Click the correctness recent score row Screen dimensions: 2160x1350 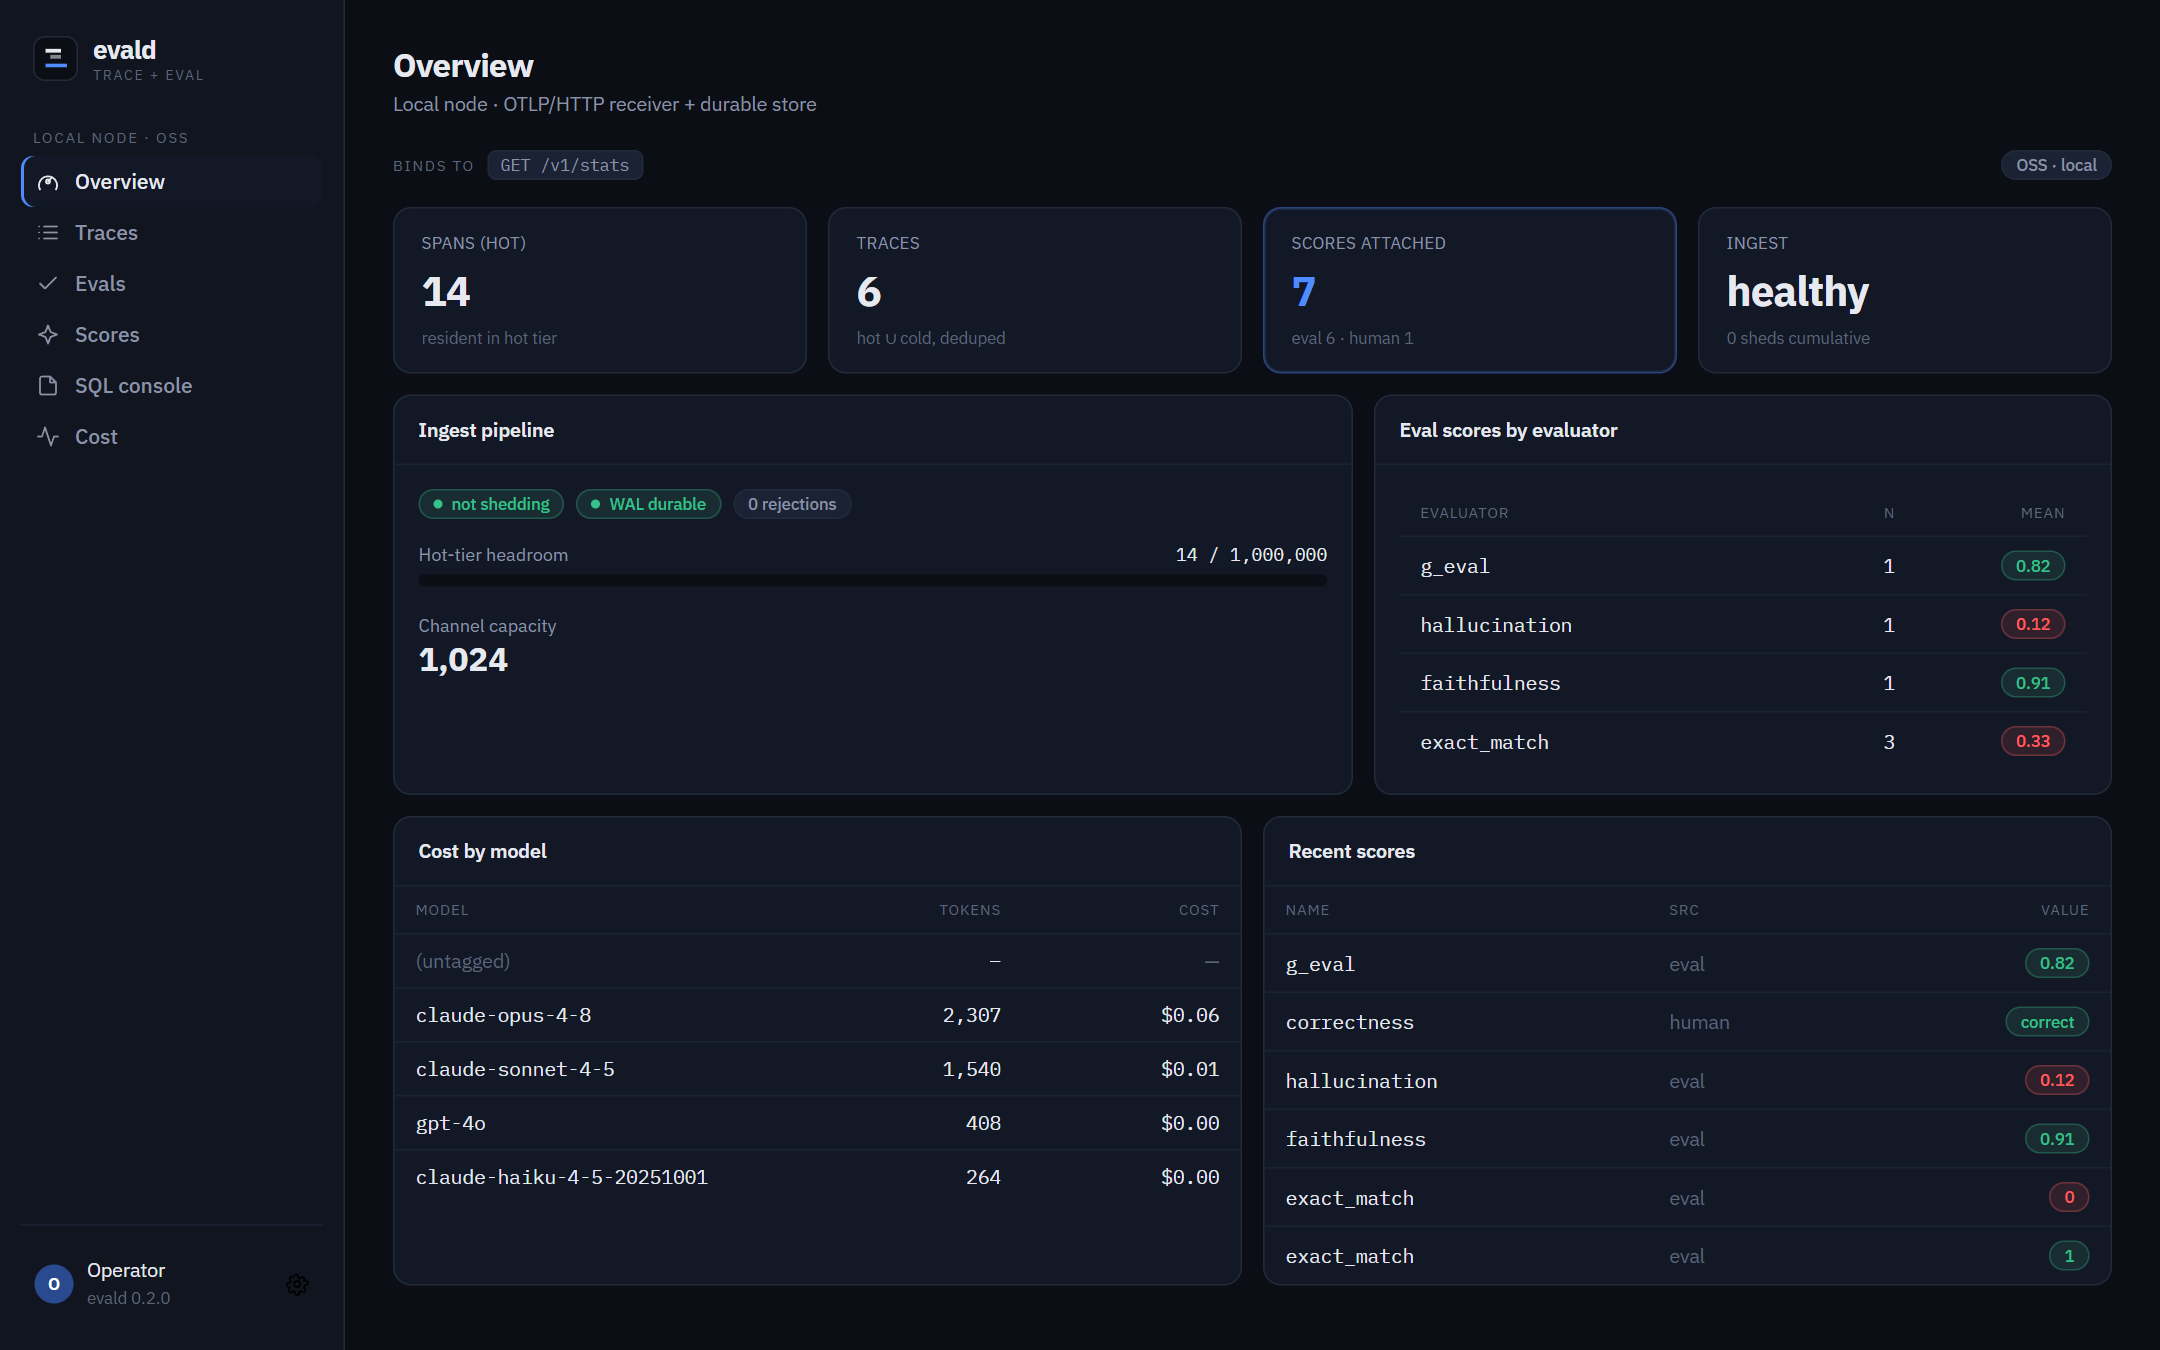pyautogui.click(x=1687, y=1022)
